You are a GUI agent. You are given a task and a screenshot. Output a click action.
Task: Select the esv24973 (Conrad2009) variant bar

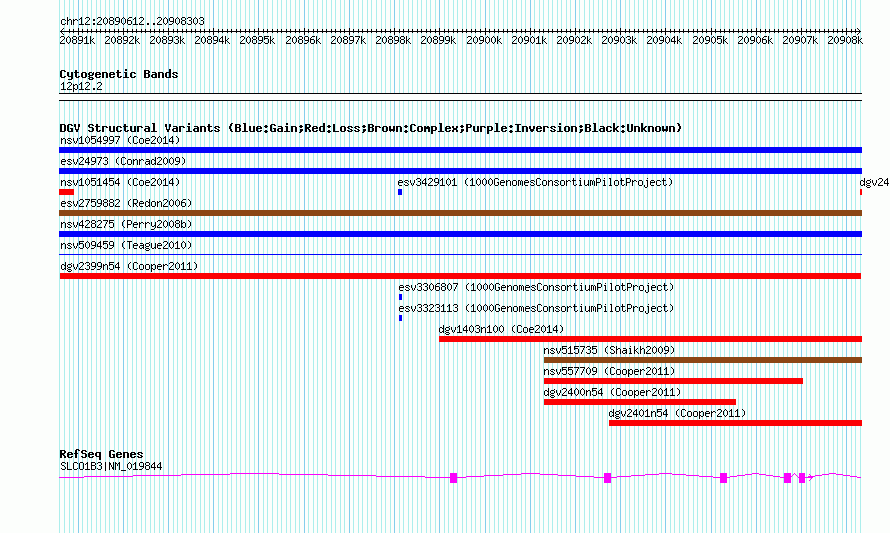(x=460, y=171)
